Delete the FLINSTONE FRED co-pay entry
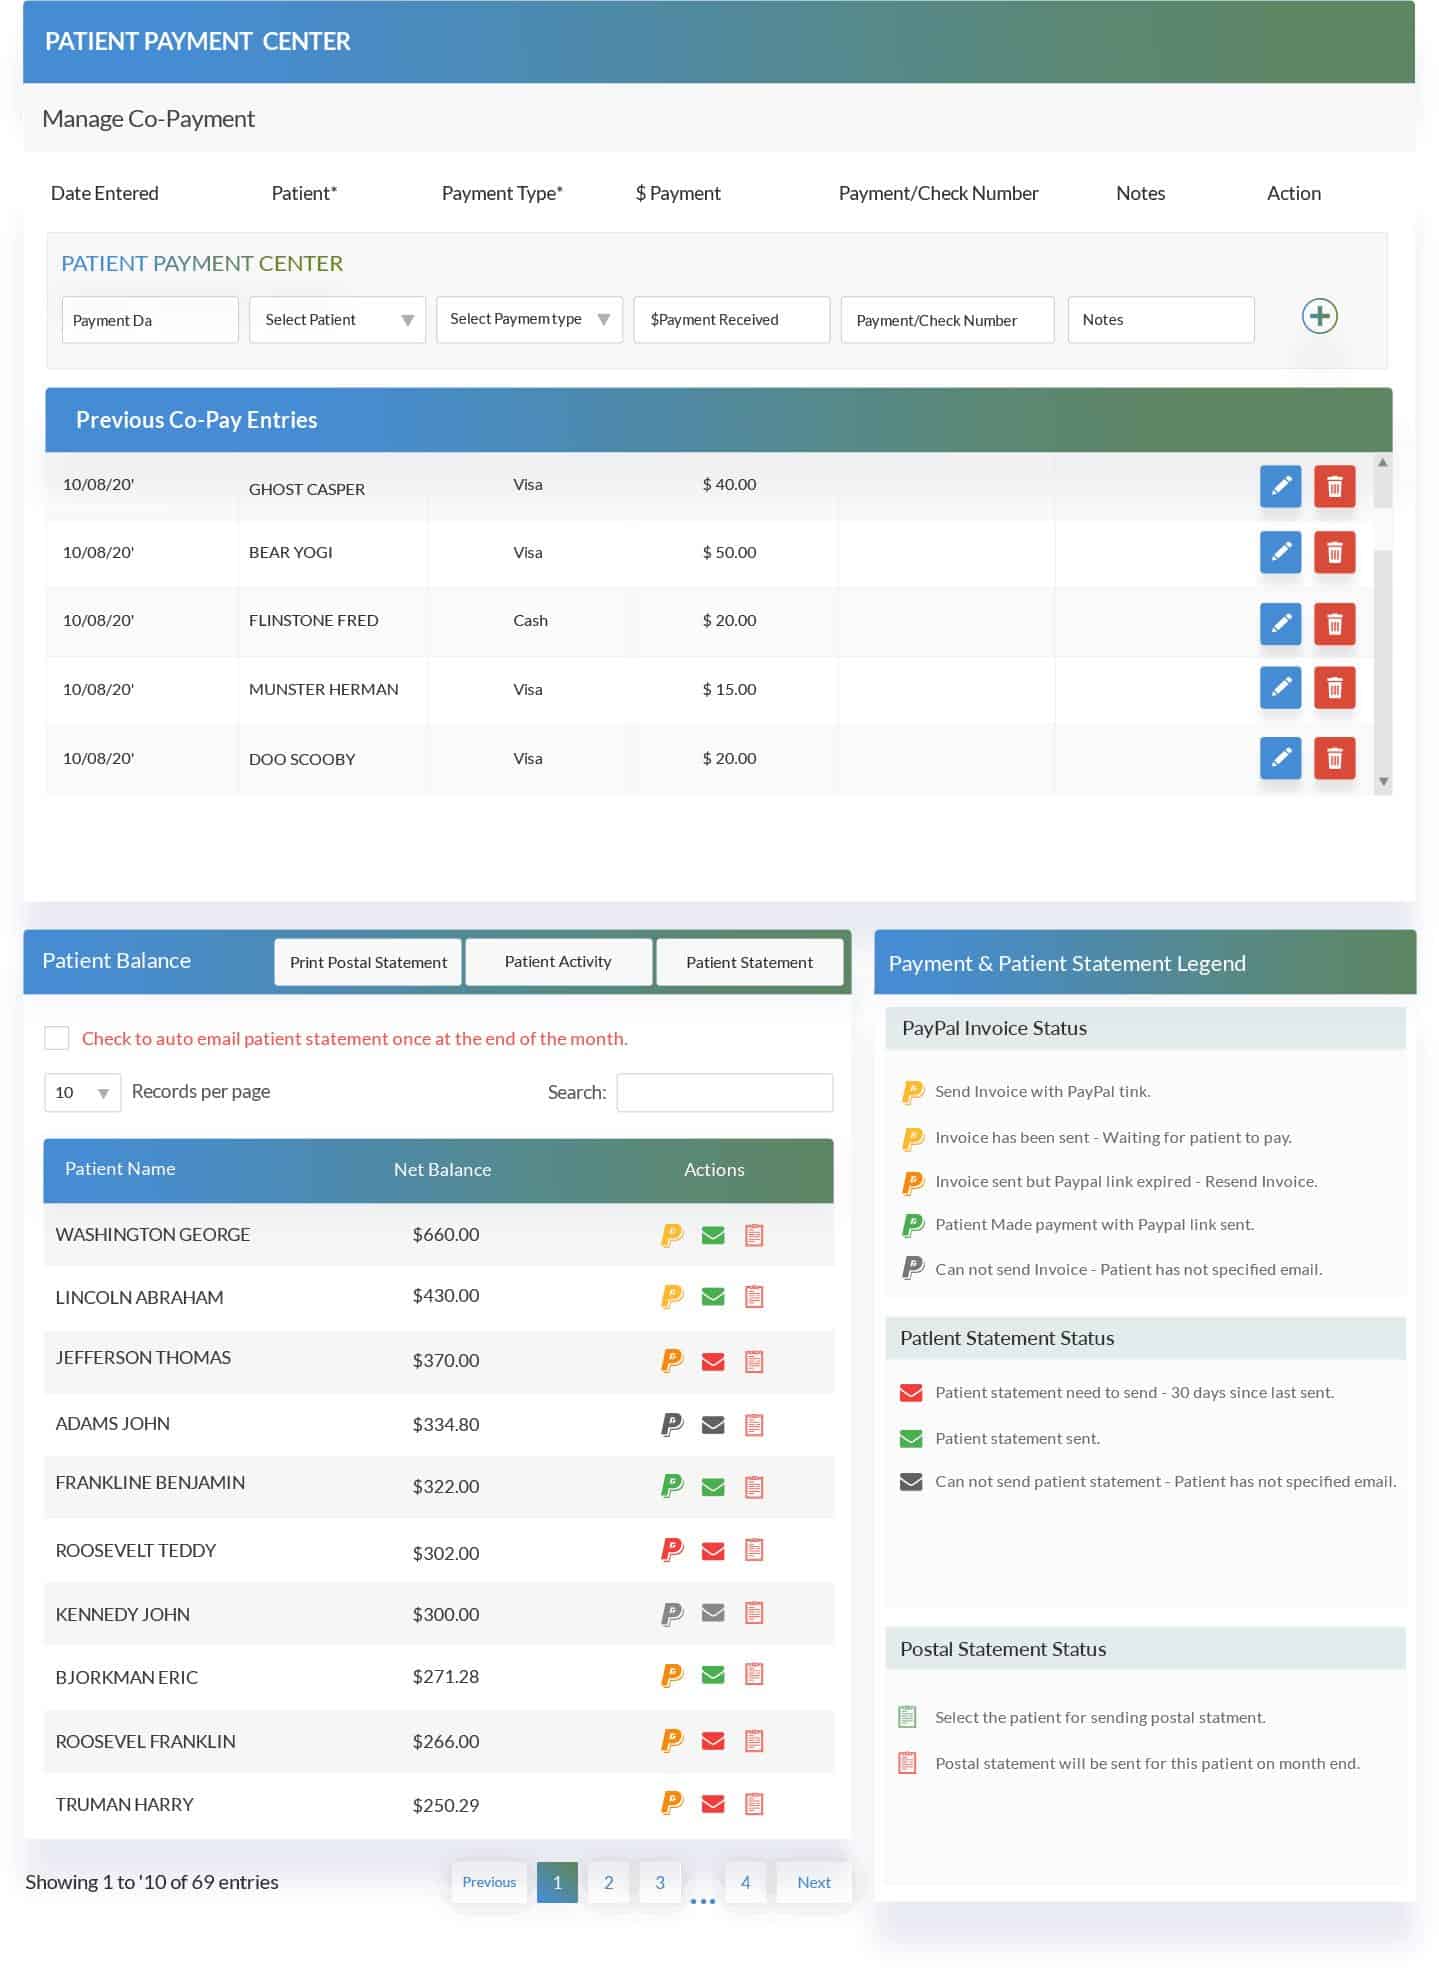The height and width of the screenshot is (1968, 1439). point(1334,624)
